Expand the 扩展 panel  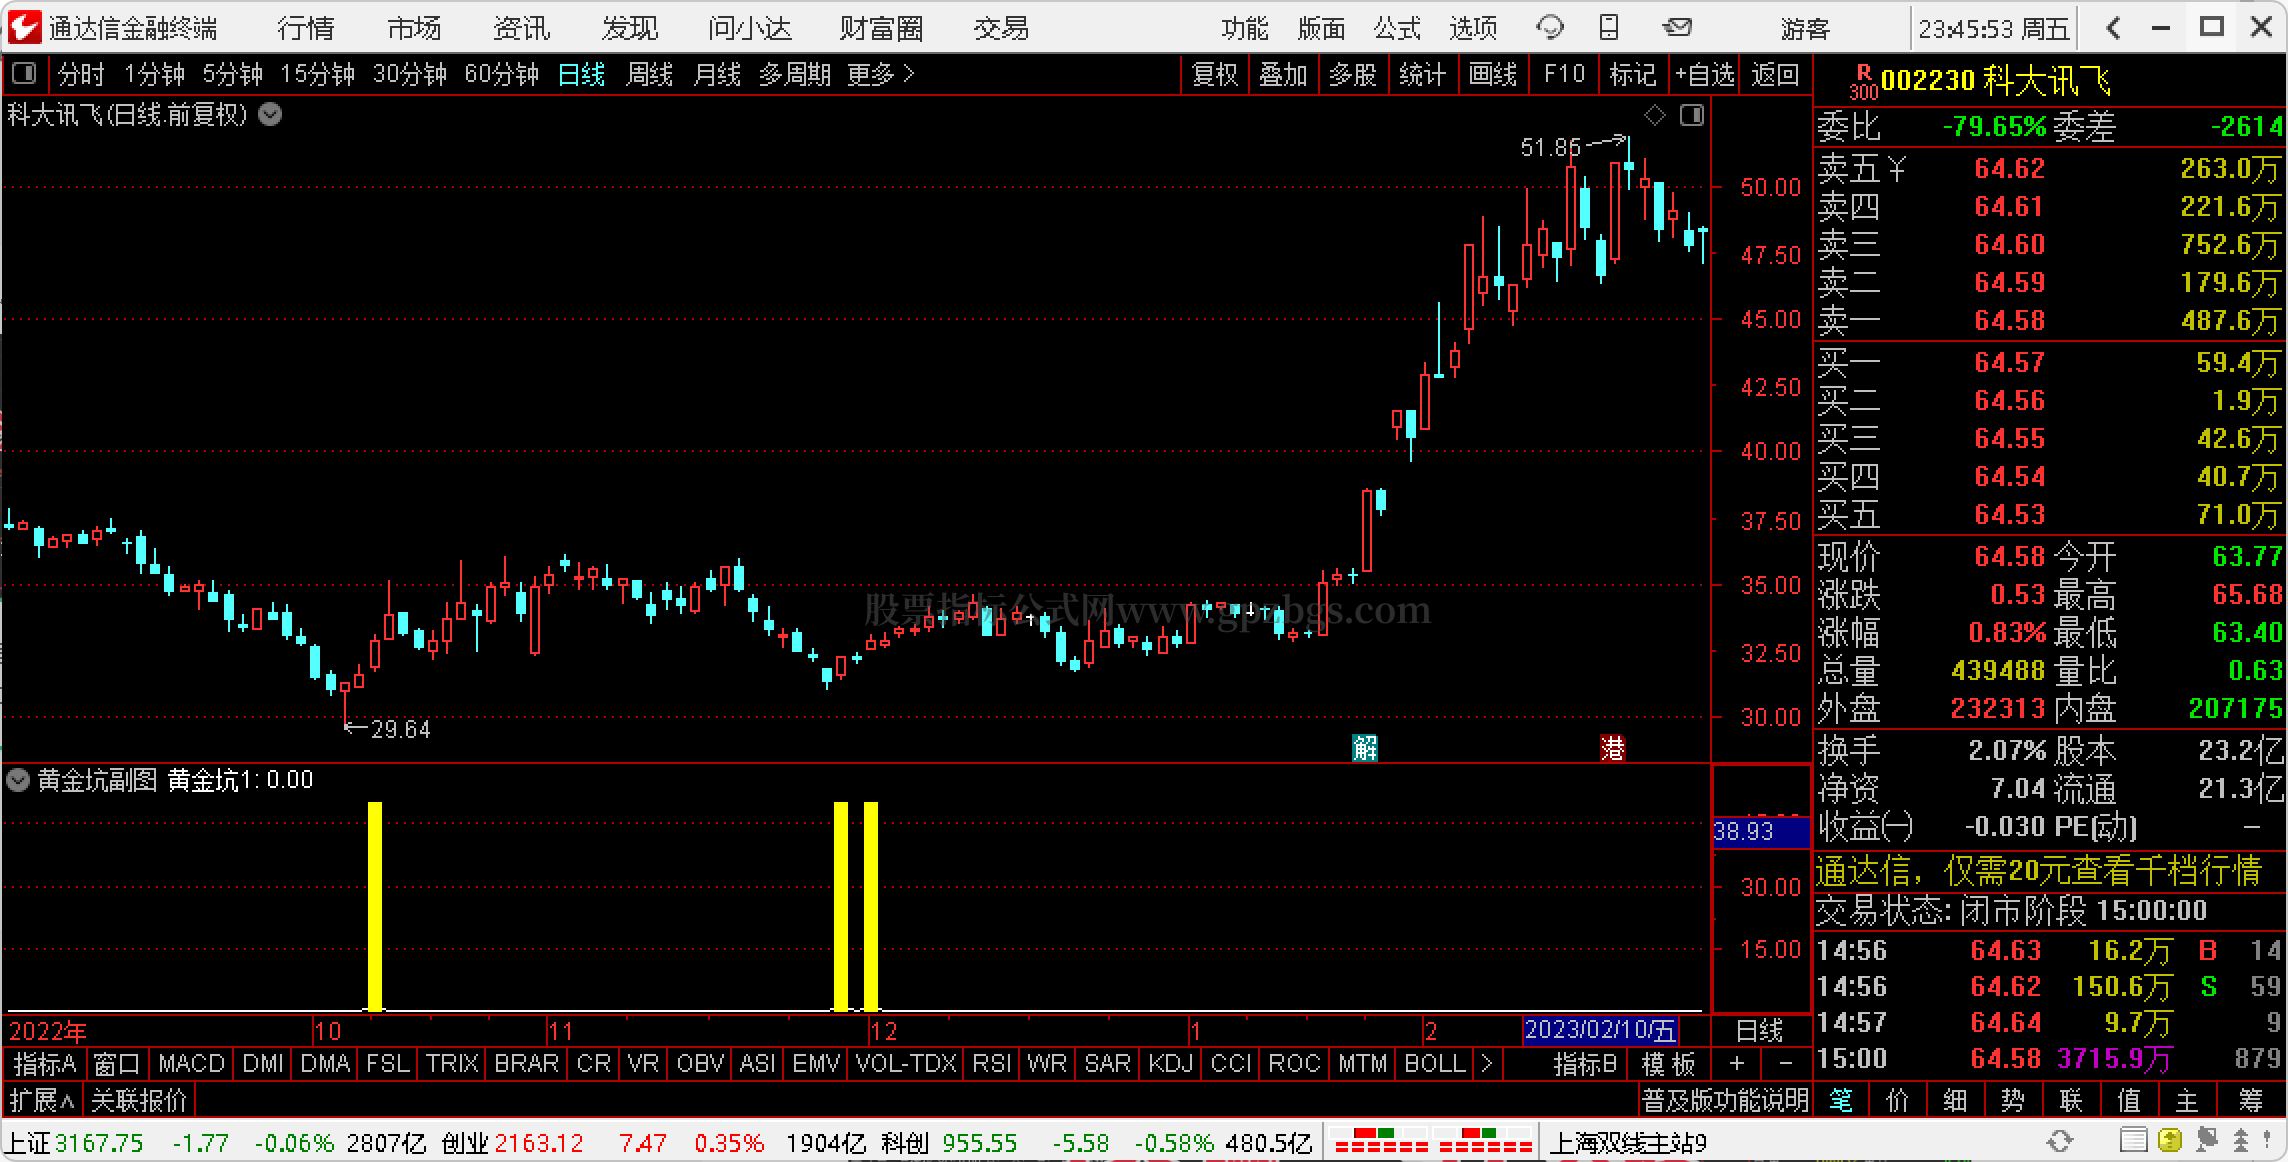point(42,1101)
